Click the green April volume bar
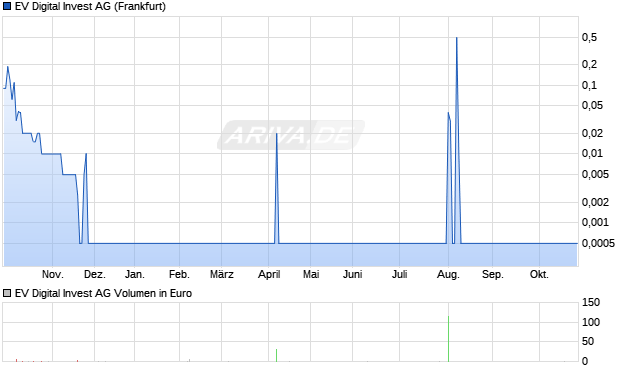Image resolution: width=620 pixels, height=371 pixels. tap(276, 355)
